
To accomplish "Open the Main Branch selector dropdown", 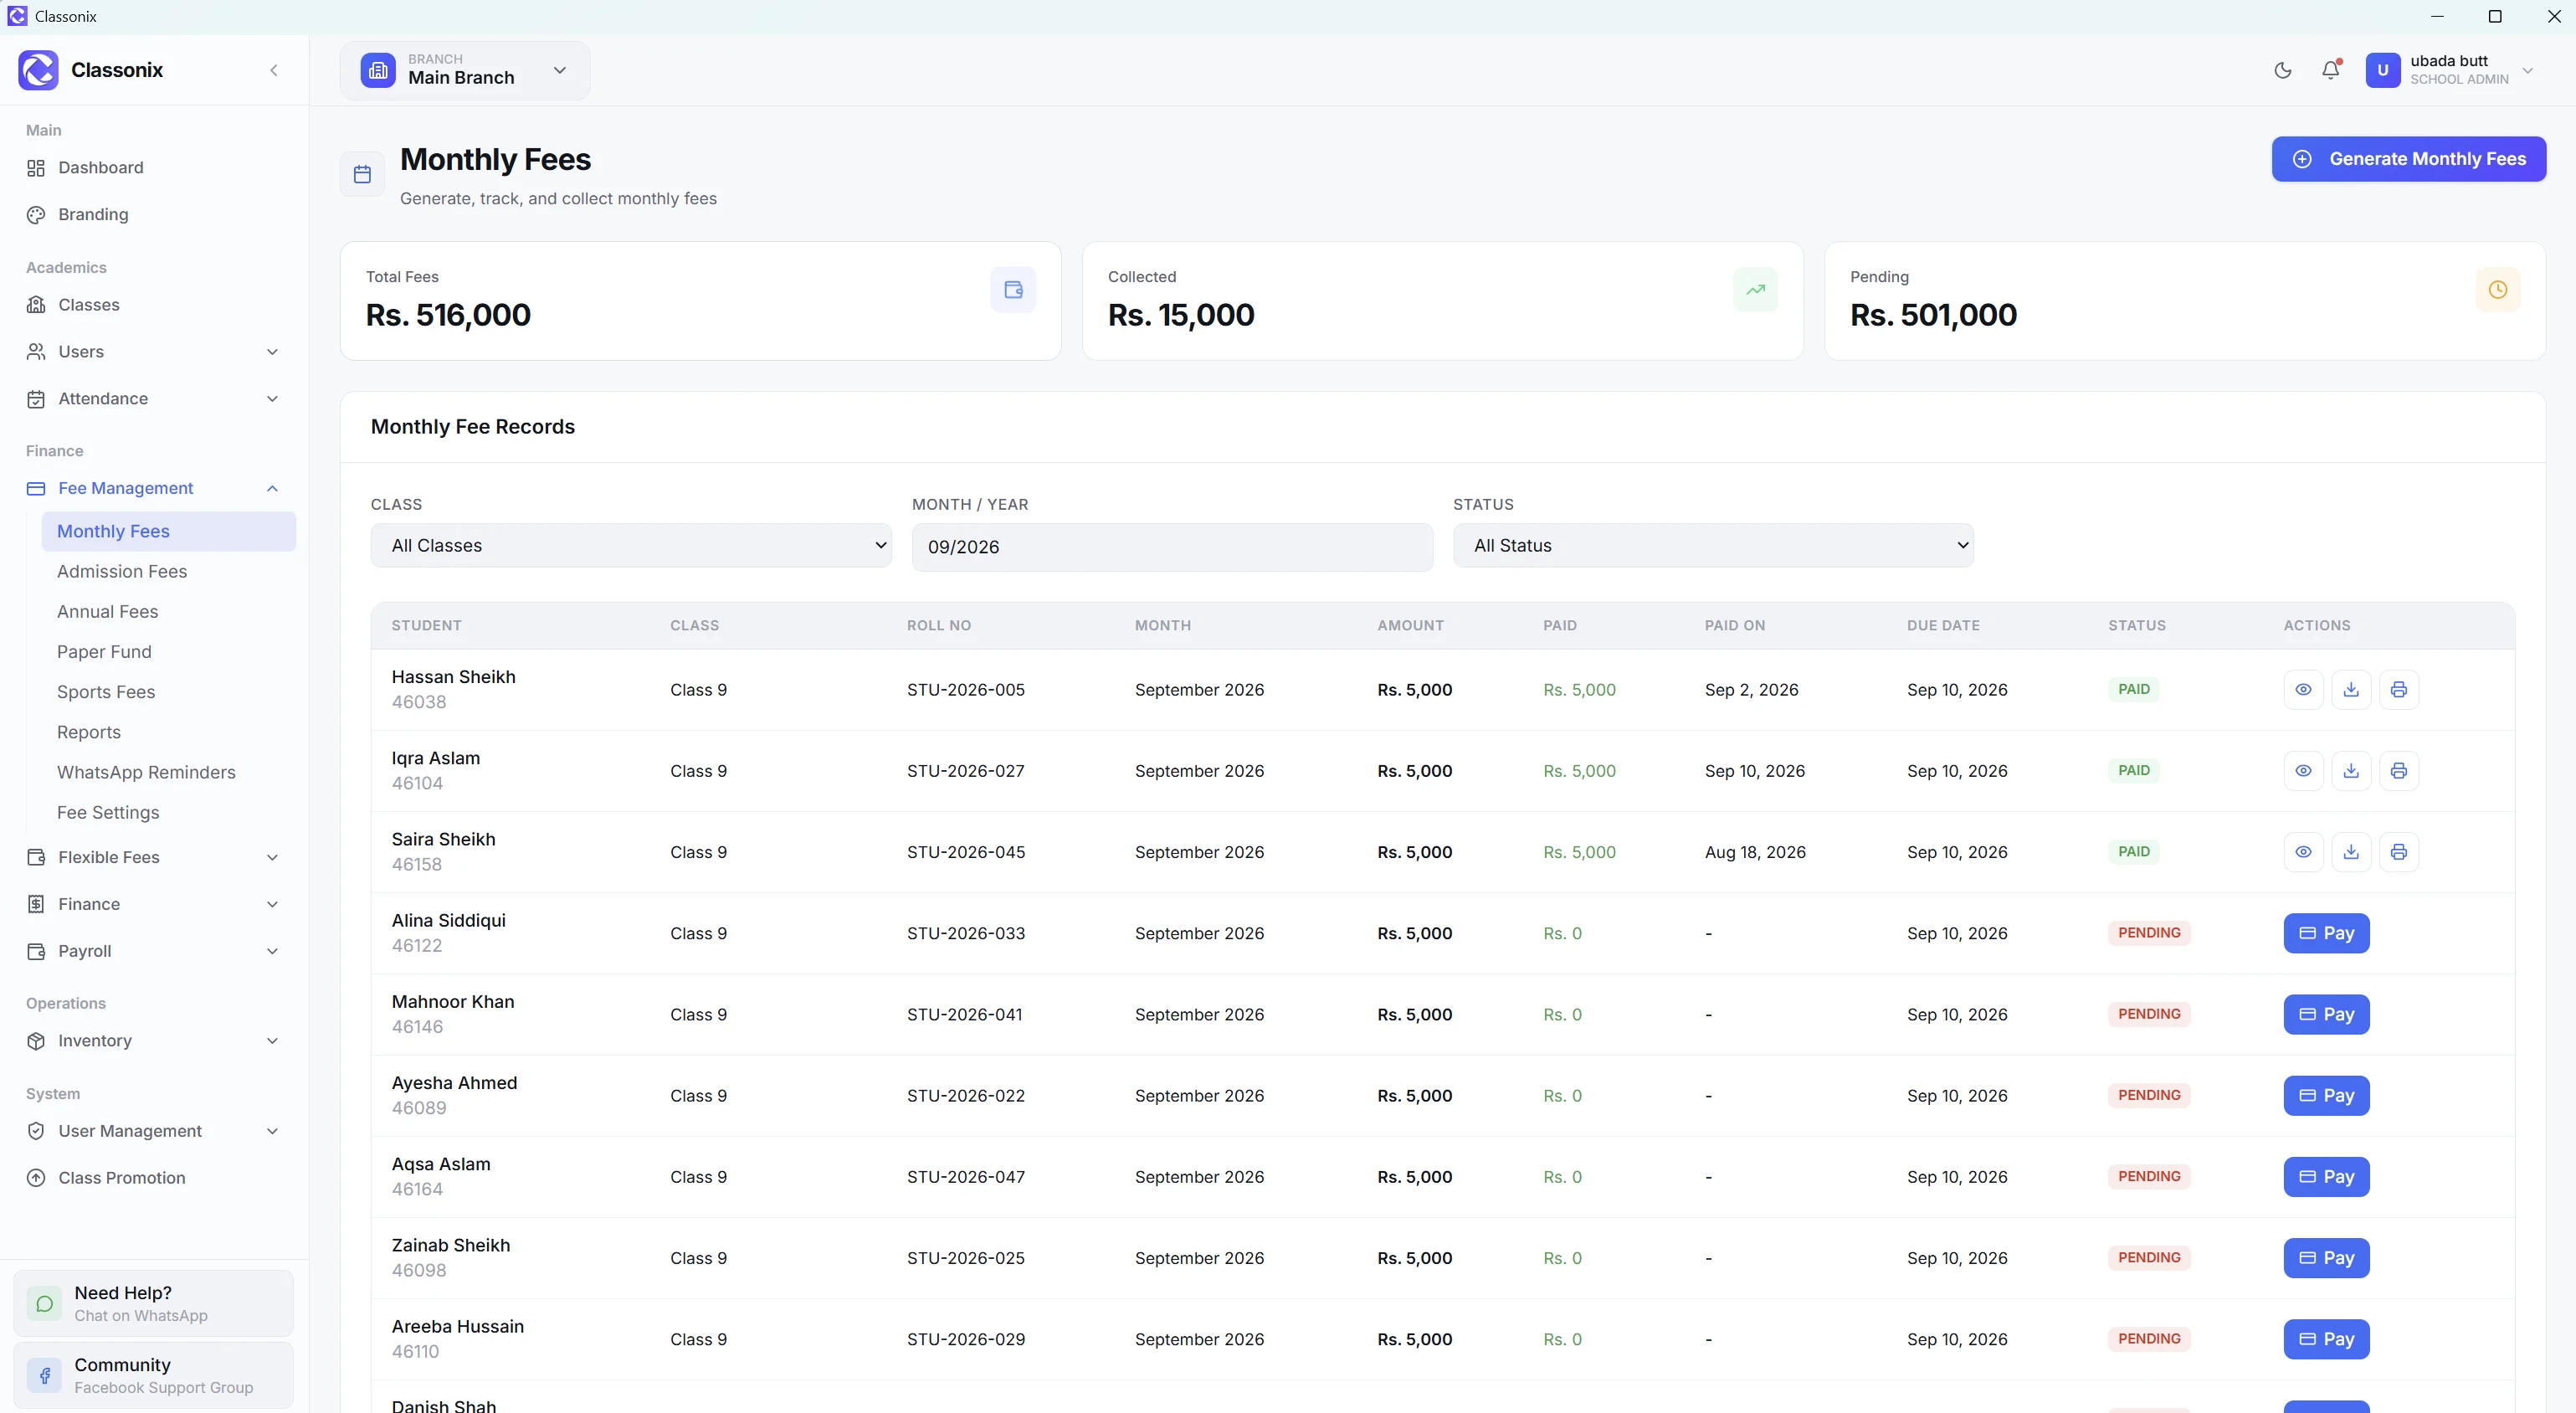I will point(465,70).
